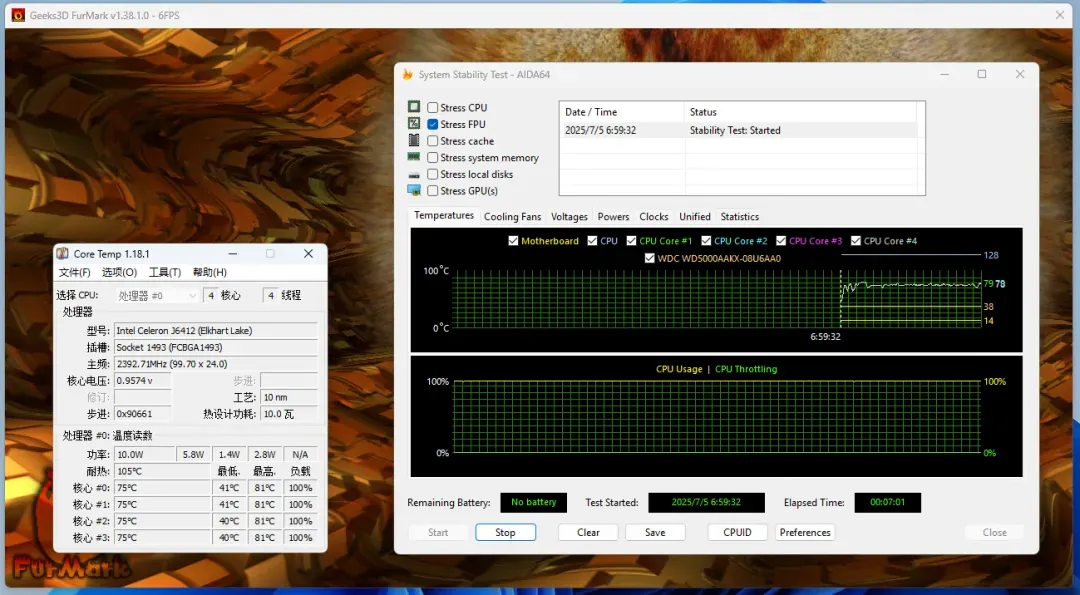Enable Stress local disks
1080x595 pixels.
pyautogui.click(x=433, y=174)
